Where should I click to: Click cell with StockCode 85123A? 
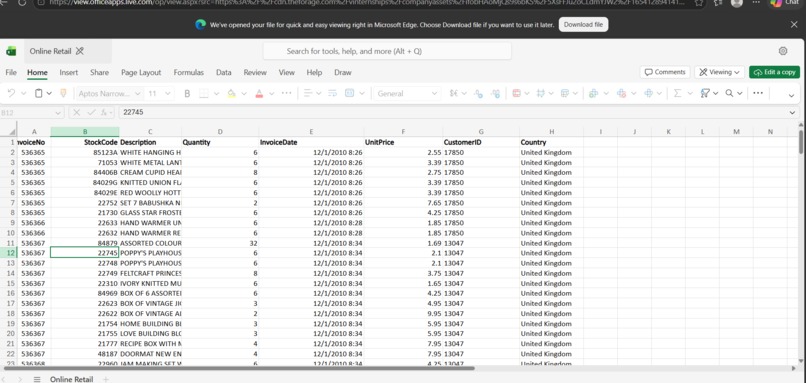85,152
